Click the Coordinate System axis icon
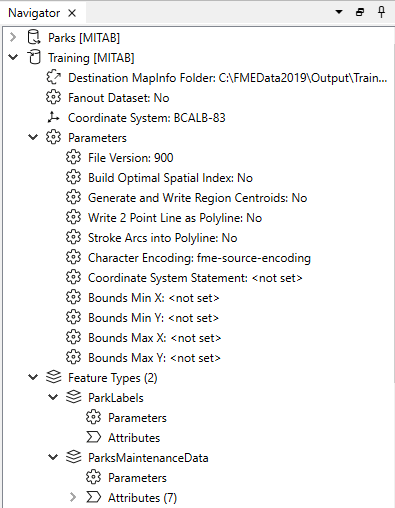 point(53,117)
